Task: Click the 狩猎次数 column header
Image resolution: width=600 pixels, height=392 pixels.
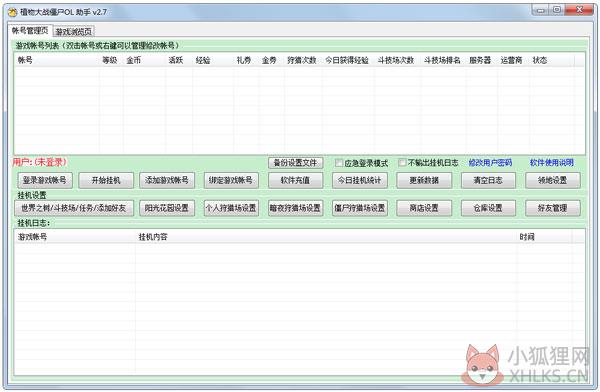Action: point(303,60)
